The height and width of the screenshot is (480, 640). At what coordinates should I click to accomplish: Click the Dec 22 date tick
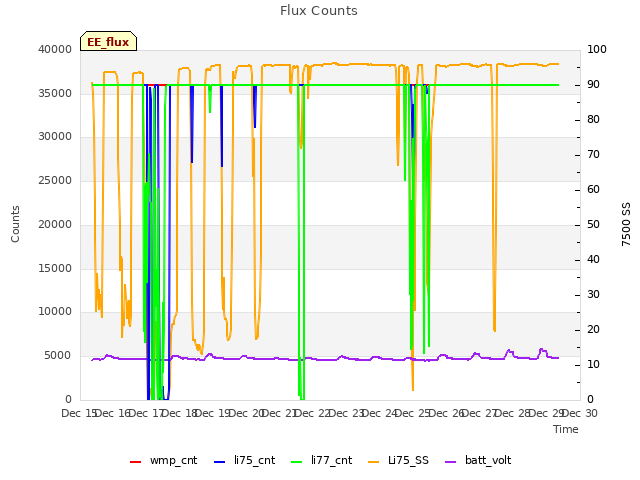pos(313,413)
